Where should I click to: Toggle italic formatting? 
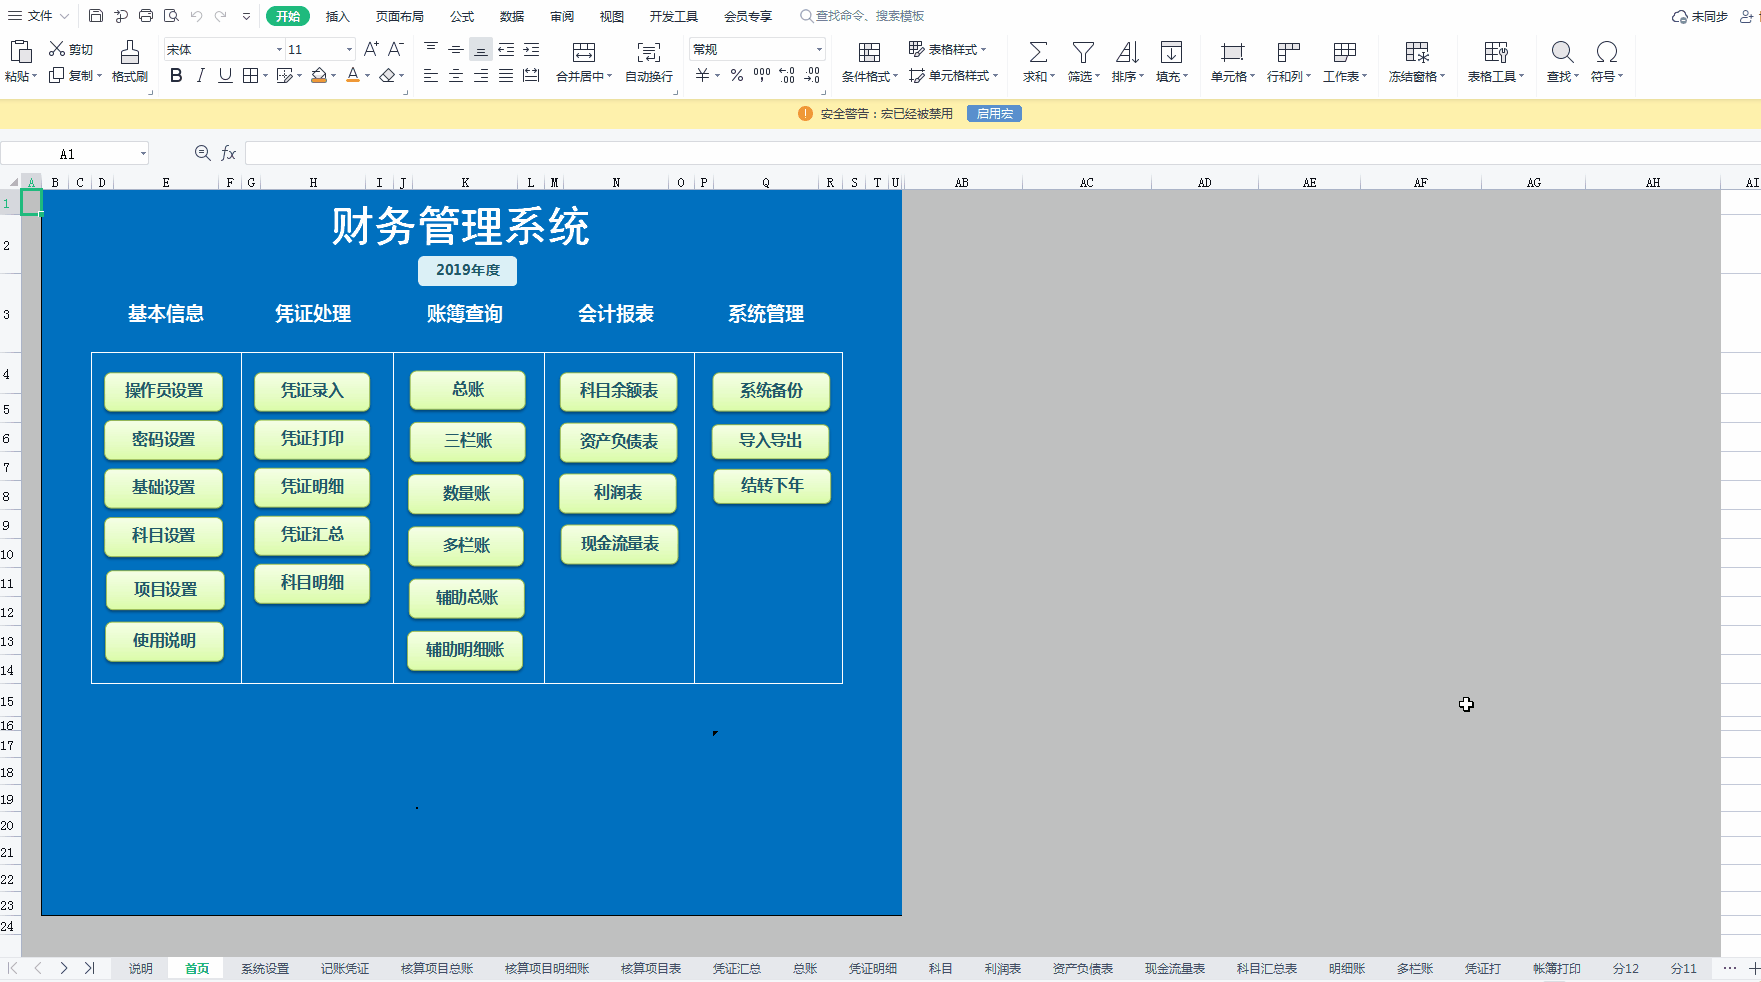point(200,75)
